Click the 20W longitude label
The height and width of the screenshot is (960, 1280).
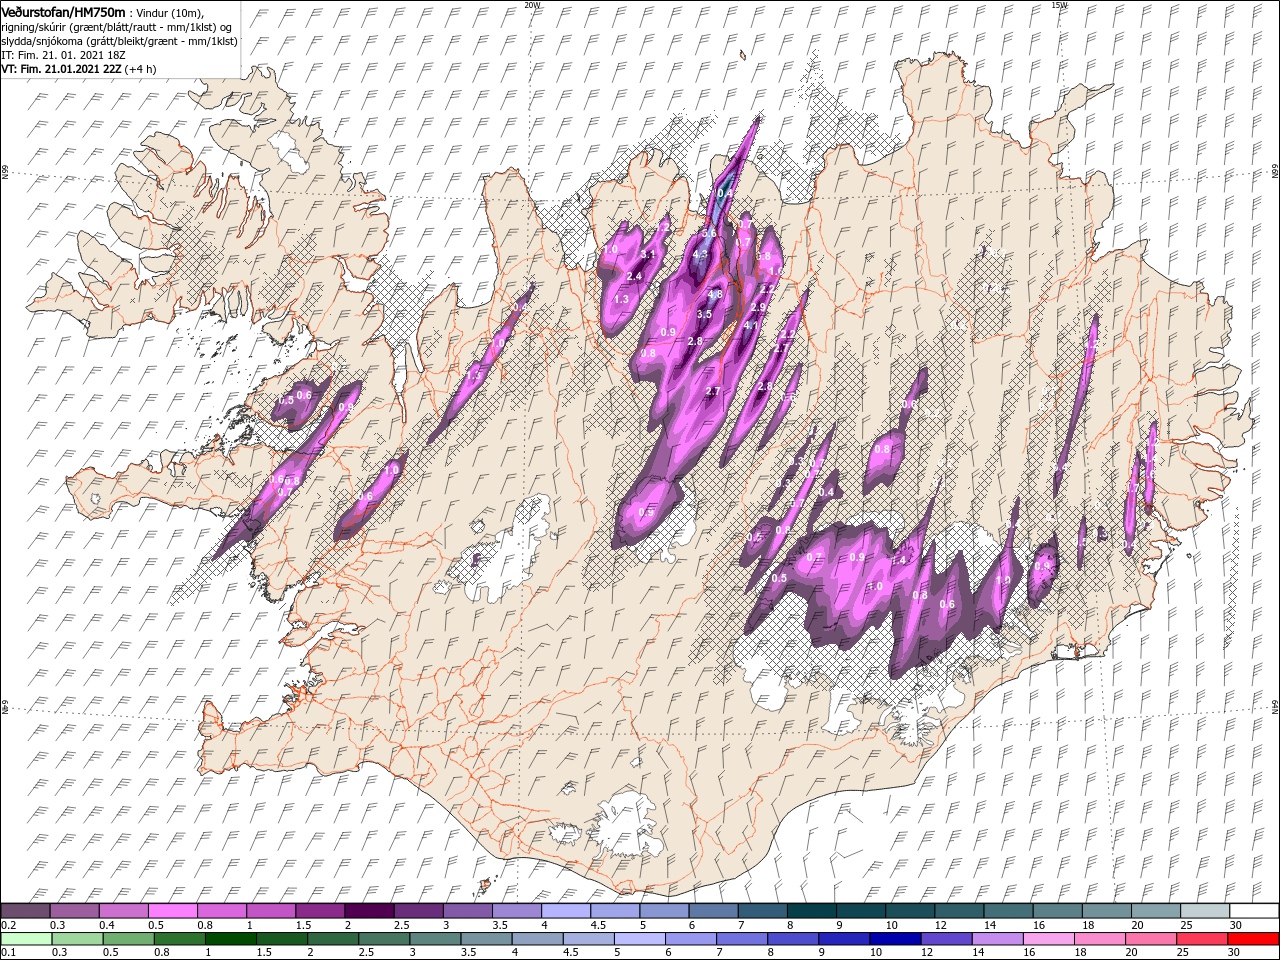pos(533,5)
